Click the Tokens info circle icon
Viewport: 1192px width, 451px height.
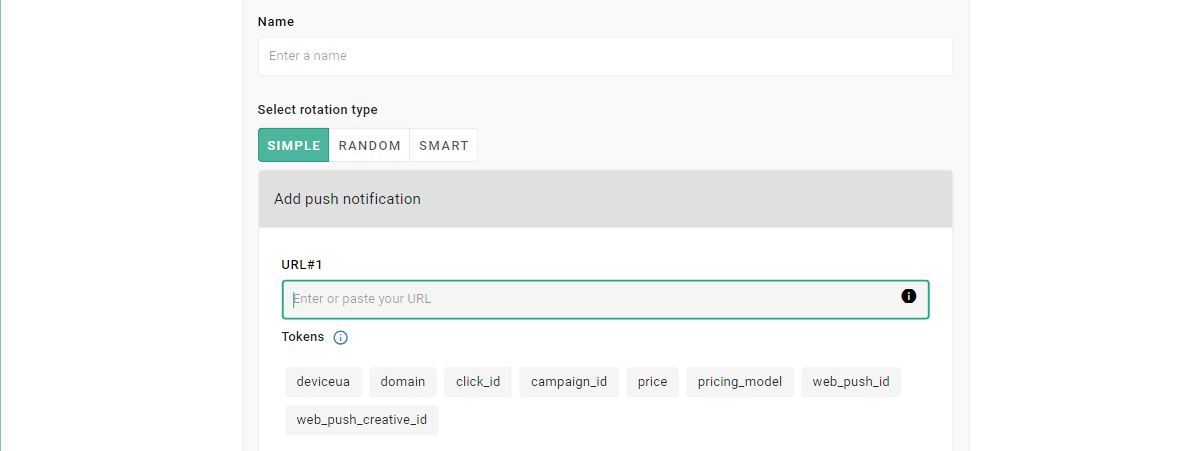(x=340, y=338)
